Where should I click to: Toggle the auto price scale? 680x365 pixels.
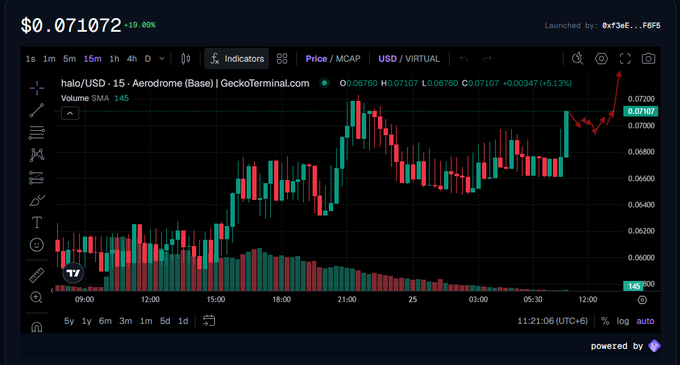645,321
